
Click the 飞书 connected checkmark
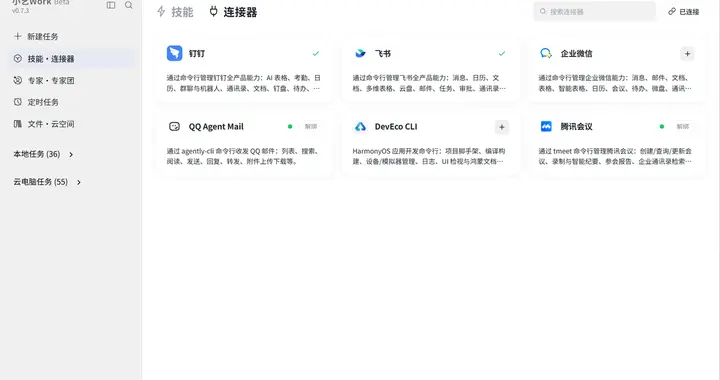click(x=502, y=53)
